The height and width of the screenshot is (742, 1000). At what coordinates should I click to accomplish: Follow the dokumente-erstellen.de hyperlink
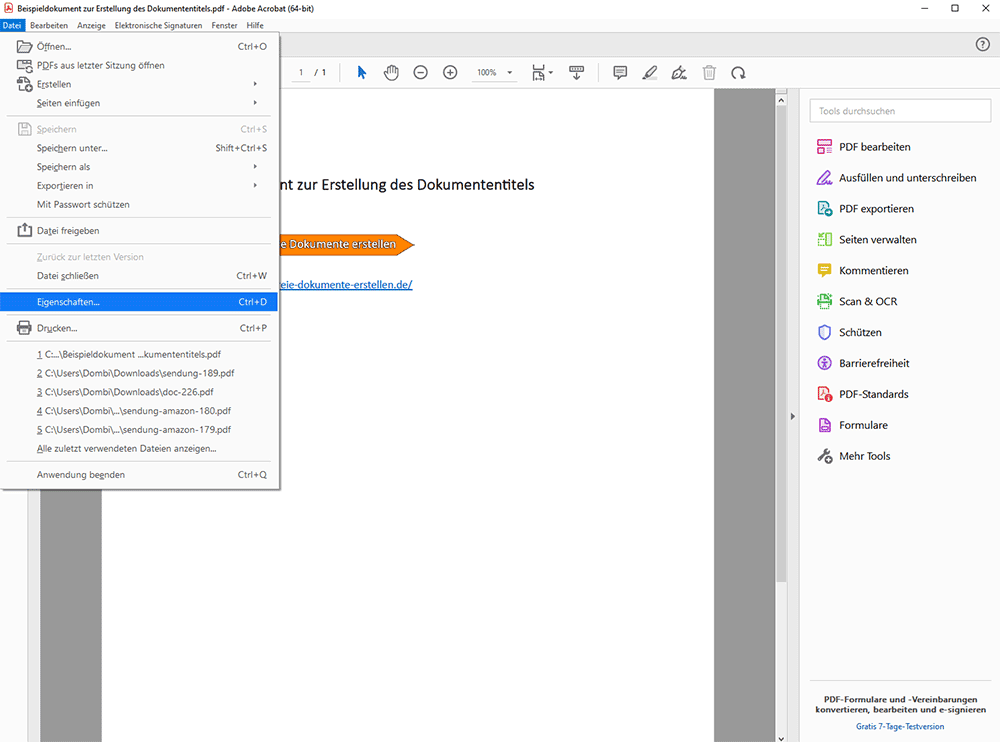click(x=346, y=285)
